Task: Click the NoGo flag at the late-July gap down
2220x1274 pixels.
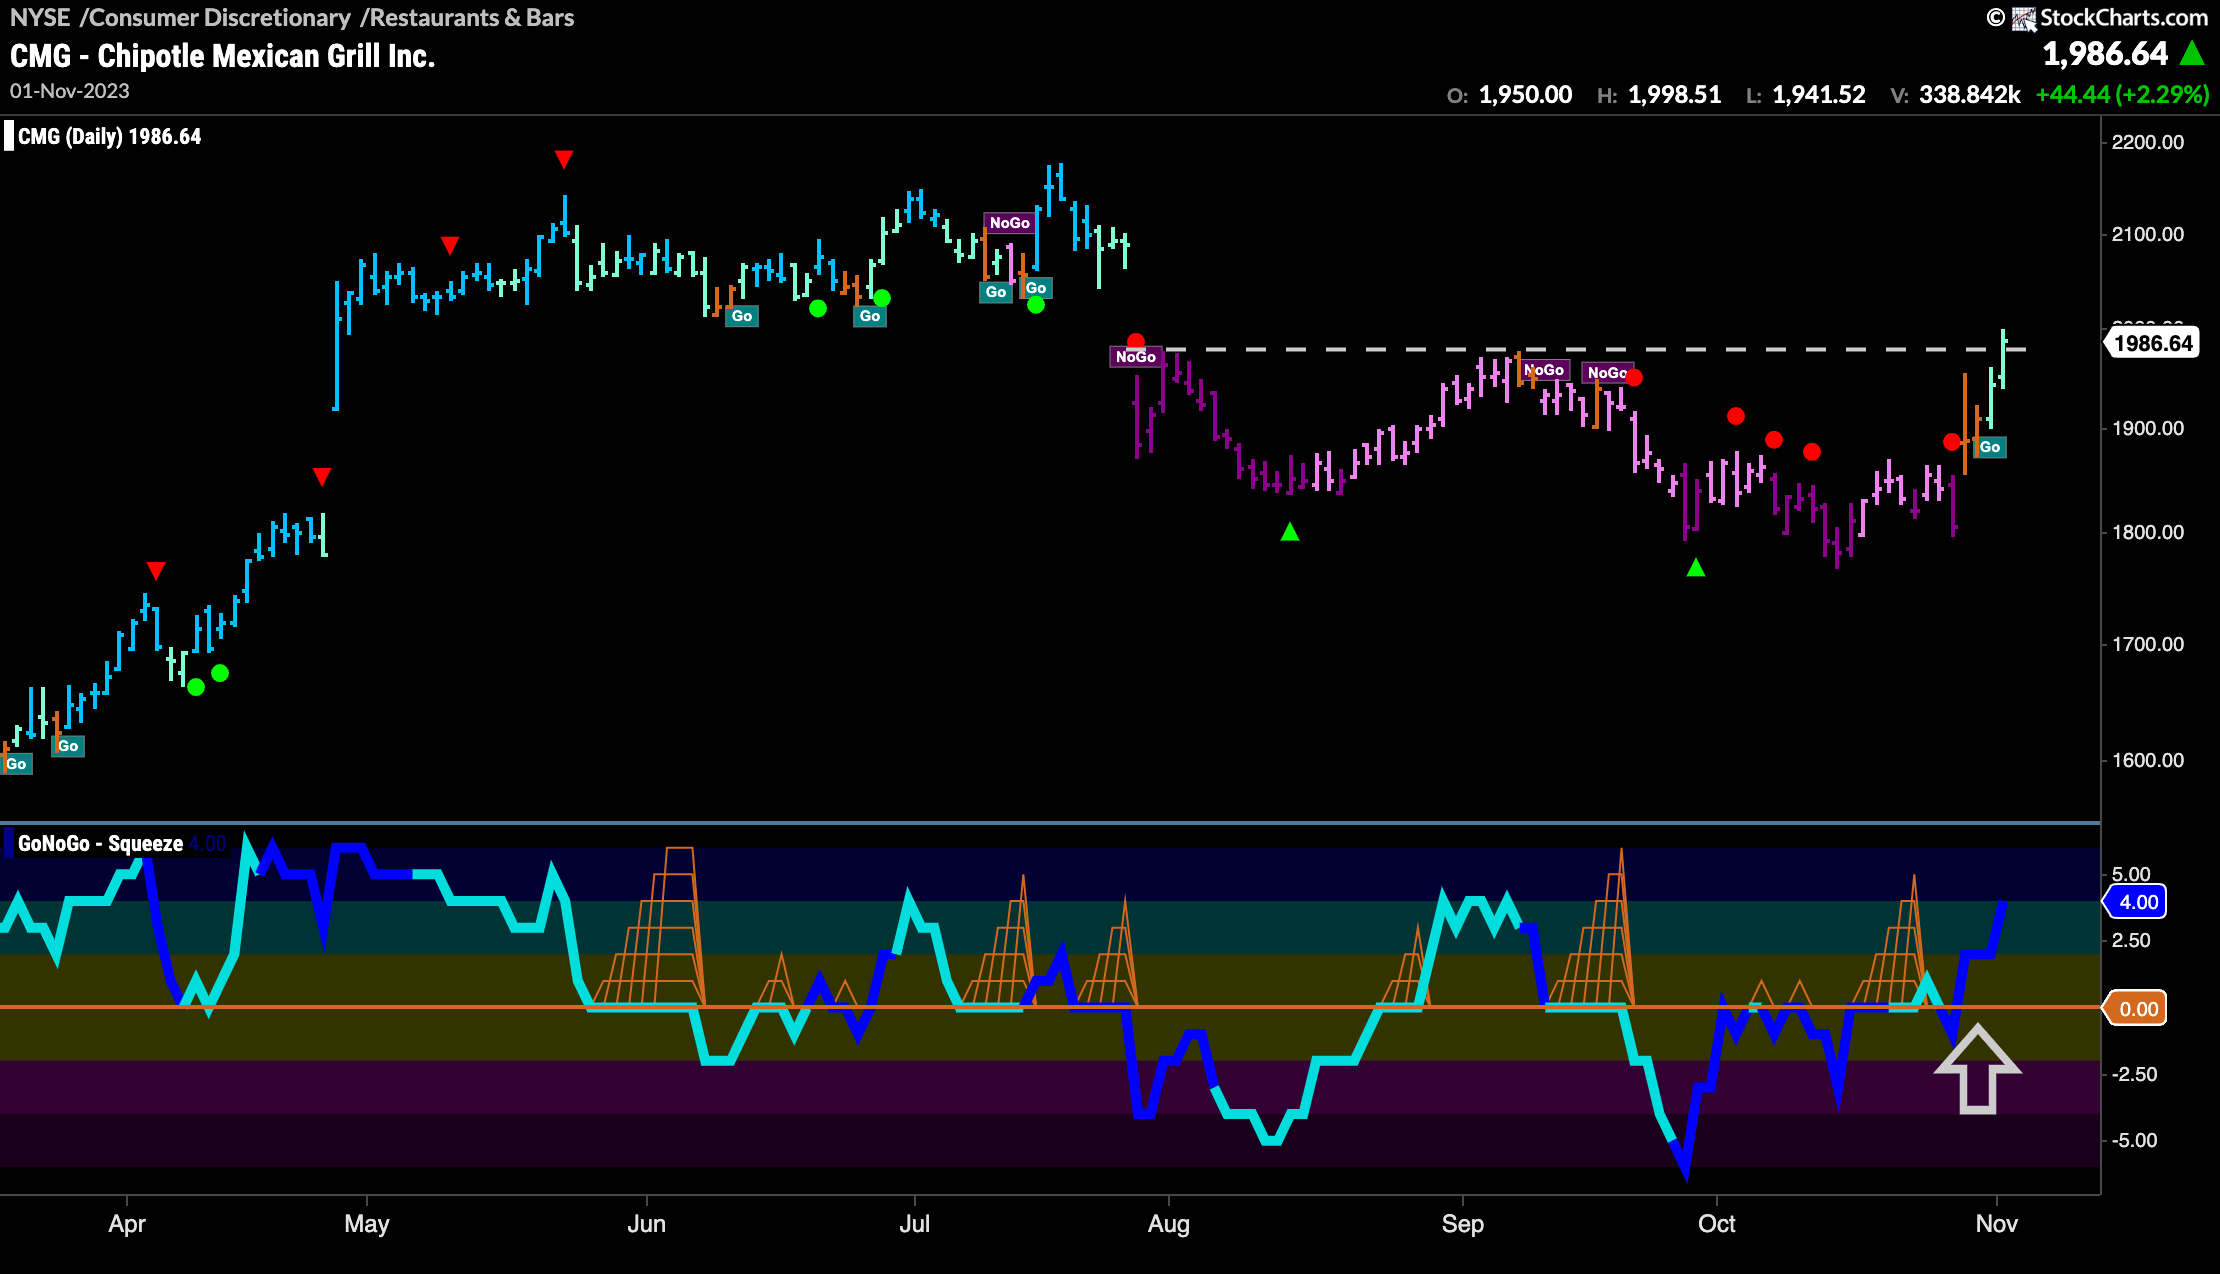Action: [x=1136, y=357]
